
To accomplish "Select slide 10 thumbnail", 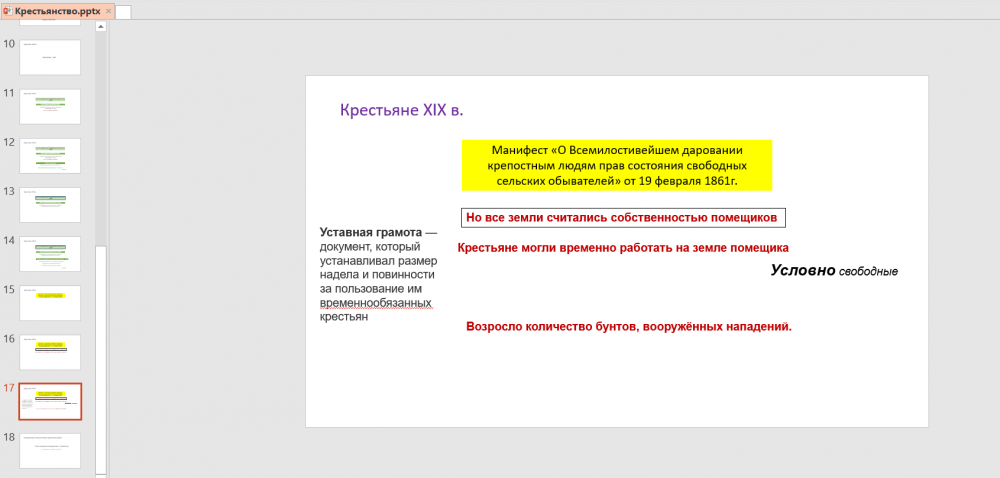I will coord(50,57).
